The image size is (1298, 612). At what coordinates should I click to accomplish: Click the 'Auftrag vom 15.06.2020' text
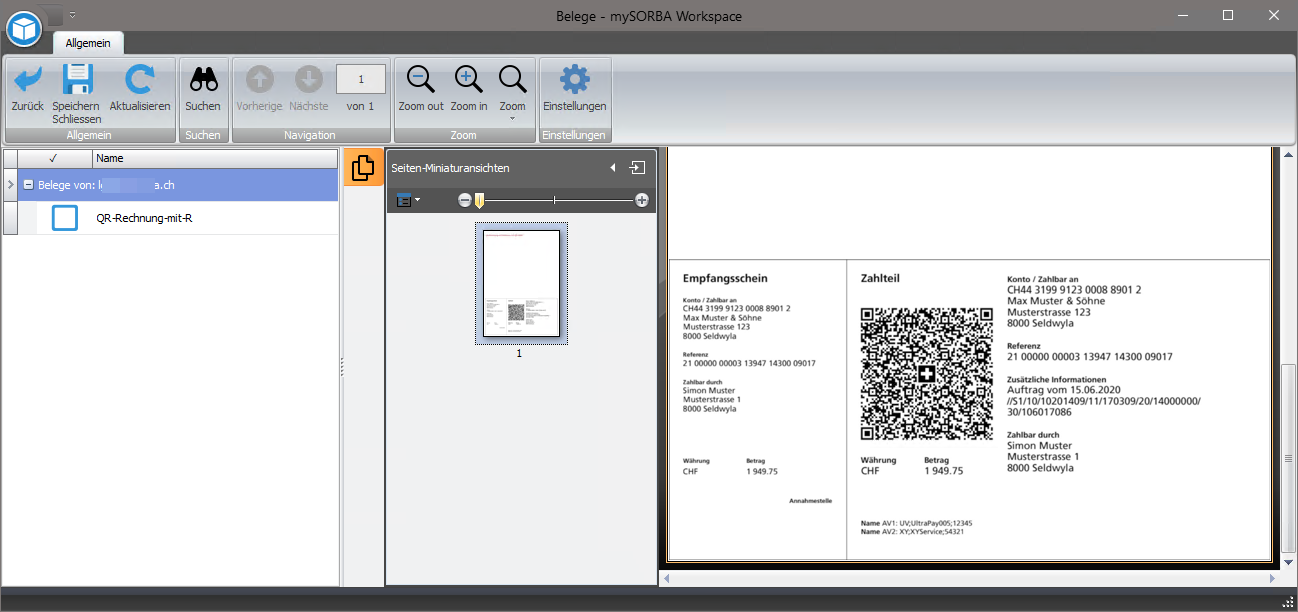tap(1062, 391)
